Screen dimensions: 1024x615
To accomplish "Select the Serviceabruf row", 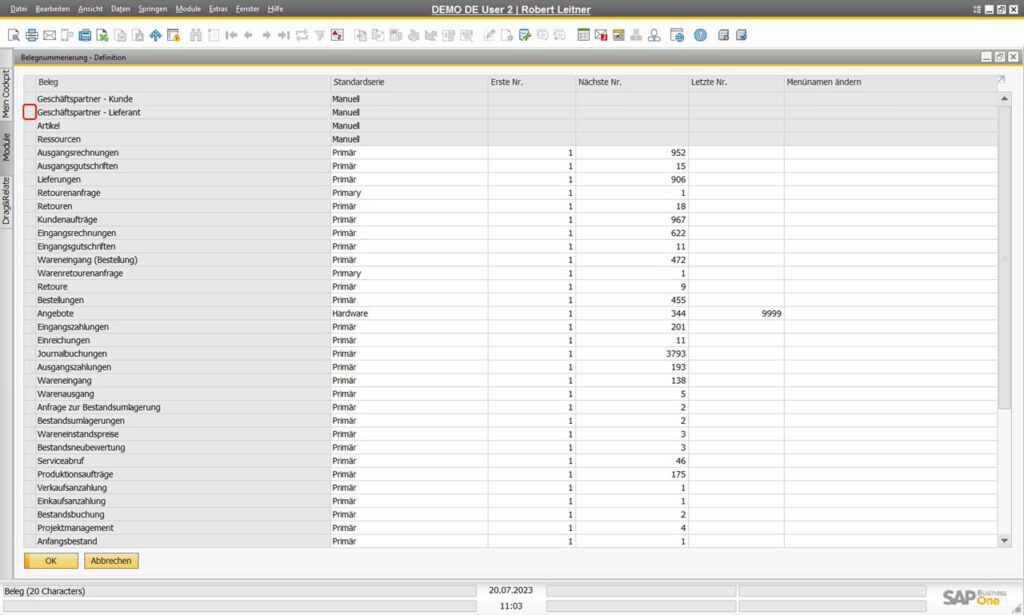I will 511,461.
